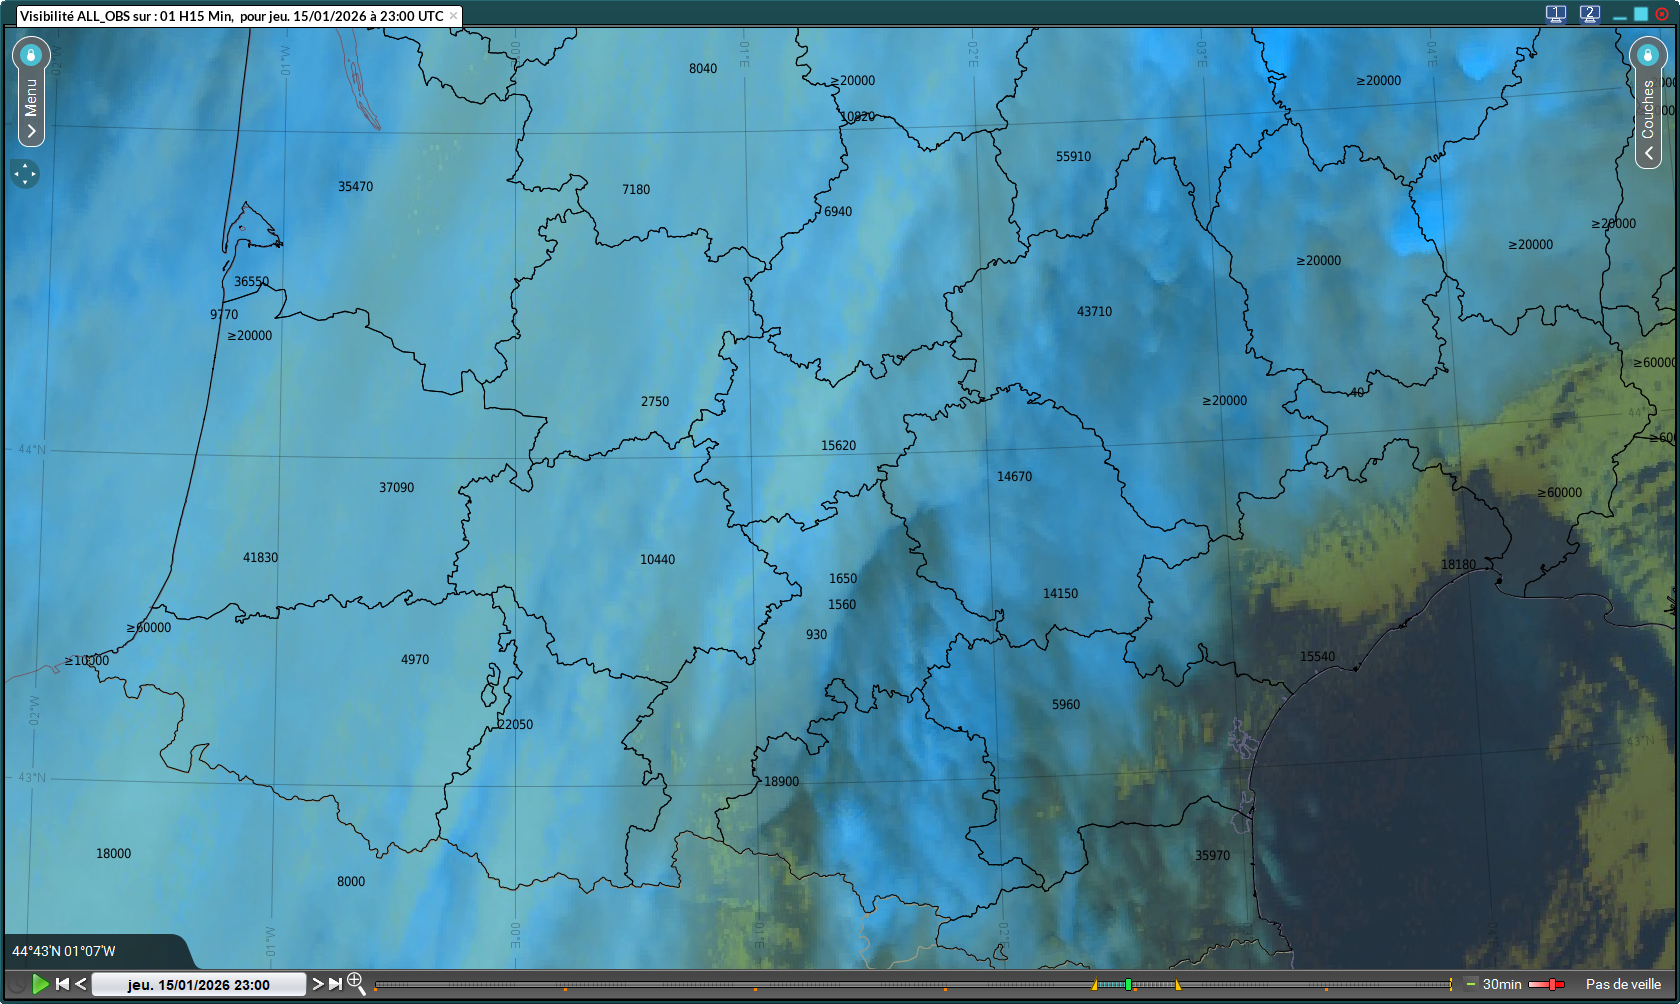Send the view to screen 2
Viewport: 1680px width, 1004px height.
click(x=1589, y=14)
